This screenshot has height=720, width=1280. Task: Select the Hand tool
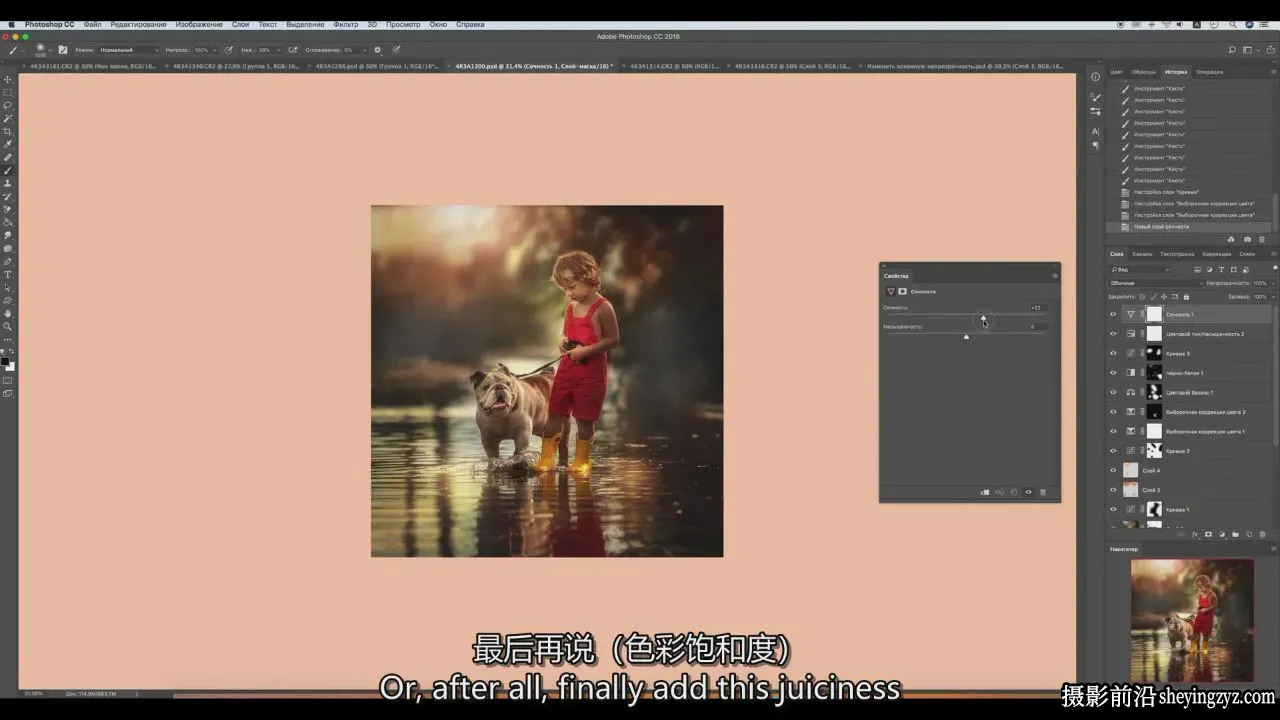click(8, 313)
